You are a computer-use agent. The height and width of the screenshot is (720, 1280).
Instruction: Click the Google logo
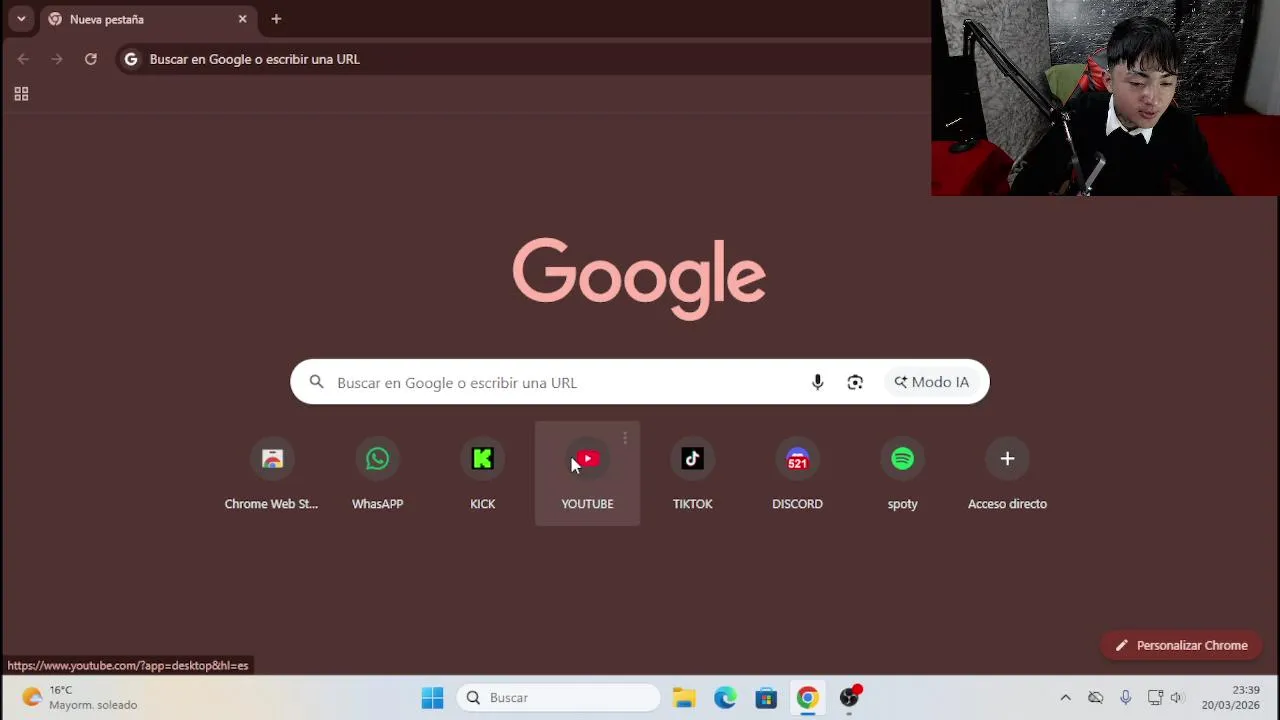[x=639, y=279]
